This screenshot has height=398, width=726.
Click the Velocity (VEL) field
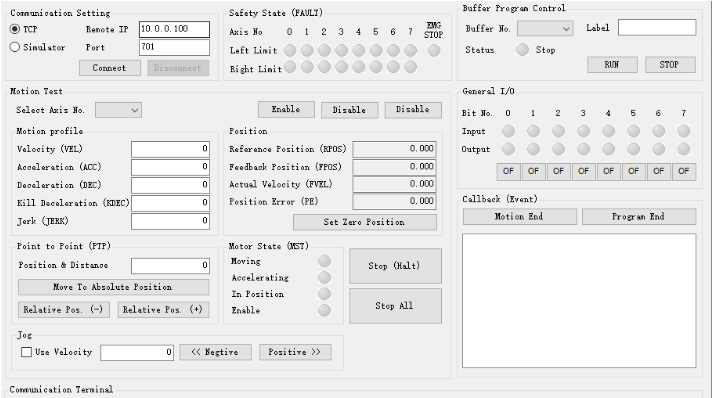170,149
